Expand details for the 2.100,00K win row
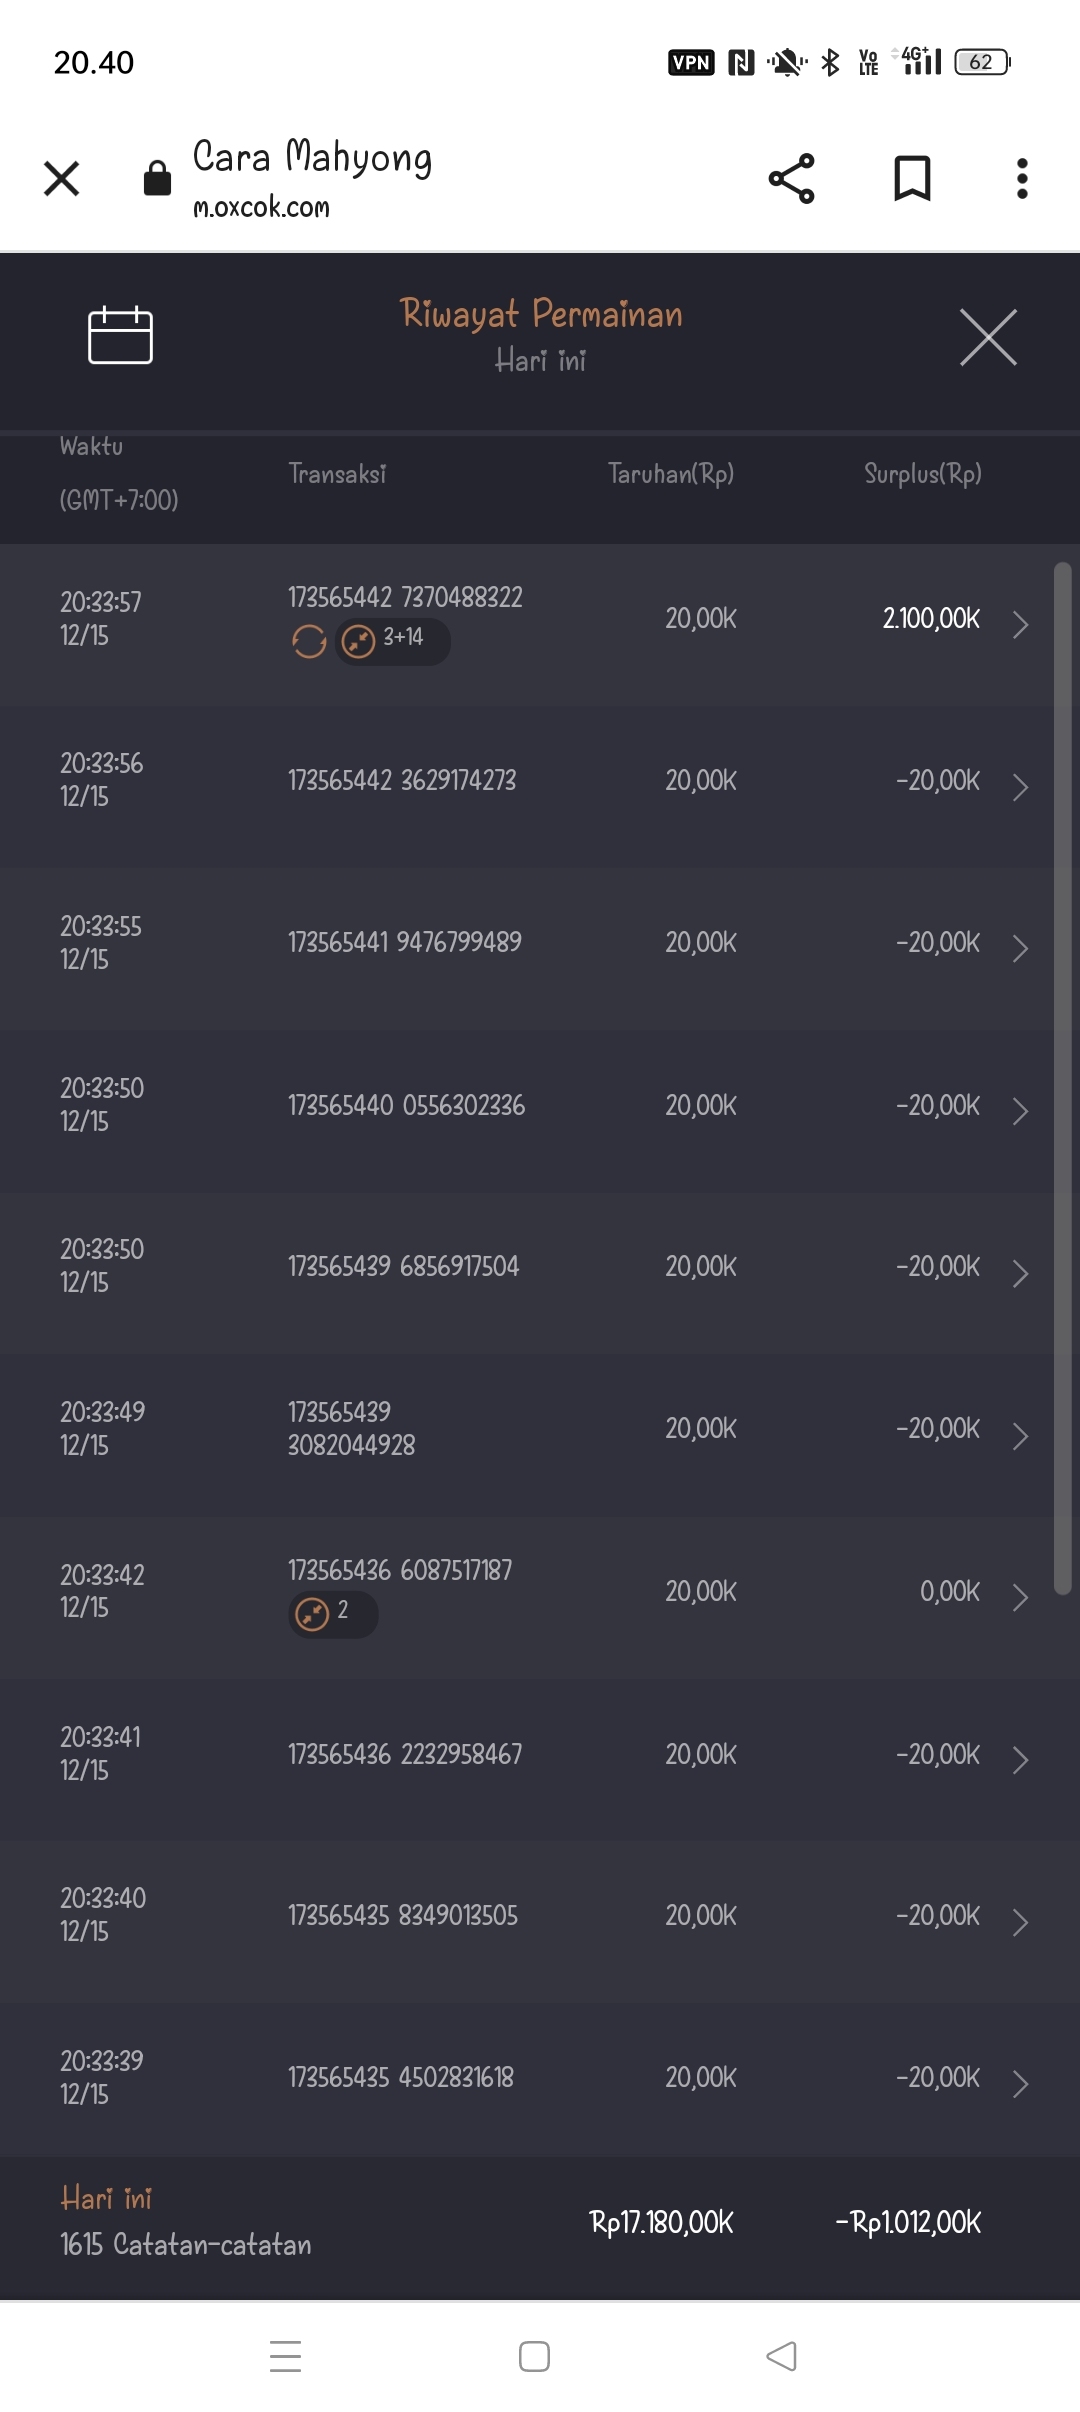 point(1020,625)
